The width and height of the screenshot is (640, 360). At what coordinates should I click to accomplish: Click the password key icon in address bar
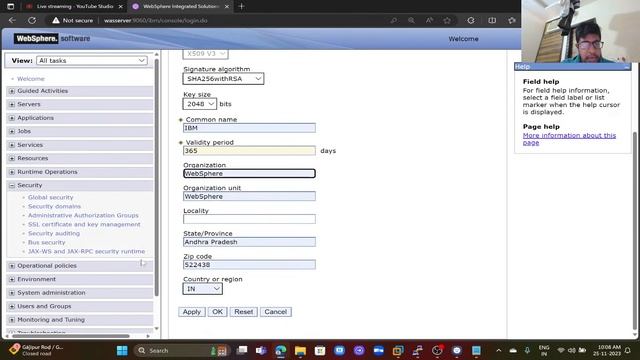(x=393, y=20)
